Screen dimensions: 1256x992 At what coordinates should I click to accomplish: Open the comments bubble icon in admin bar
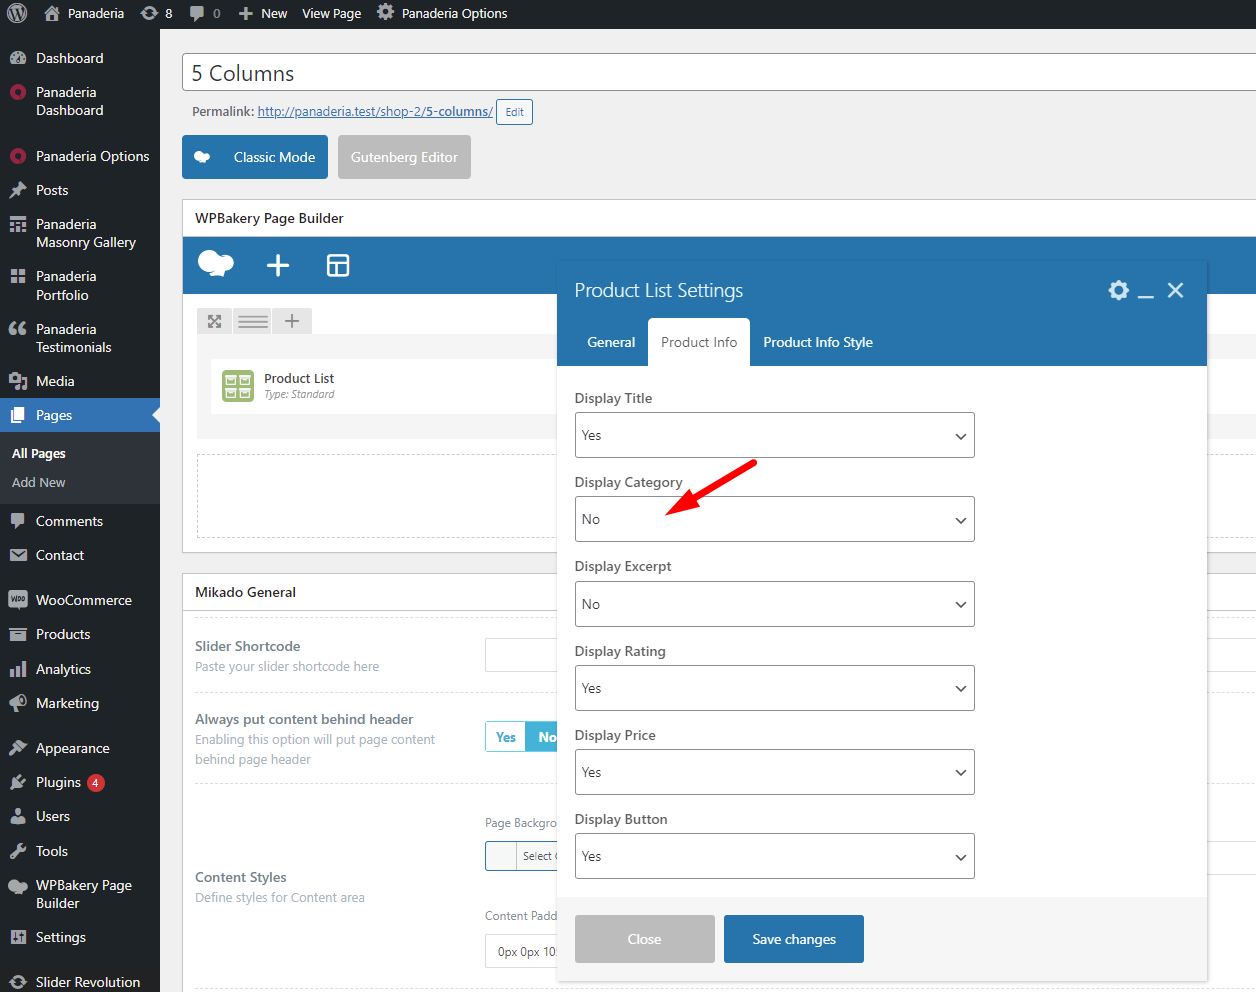[x=197, y=13]
